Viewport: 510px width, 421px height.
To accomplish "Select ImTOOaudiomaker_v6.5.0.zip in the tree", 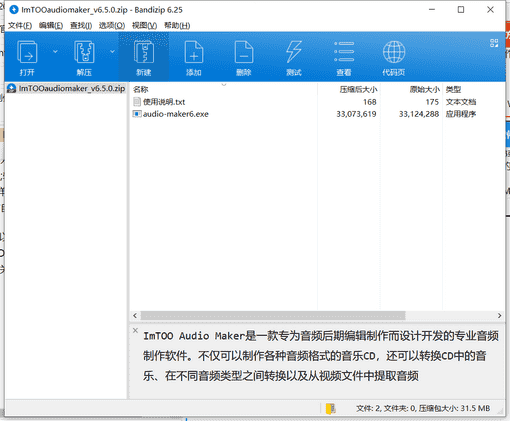I will pos(72,88).
